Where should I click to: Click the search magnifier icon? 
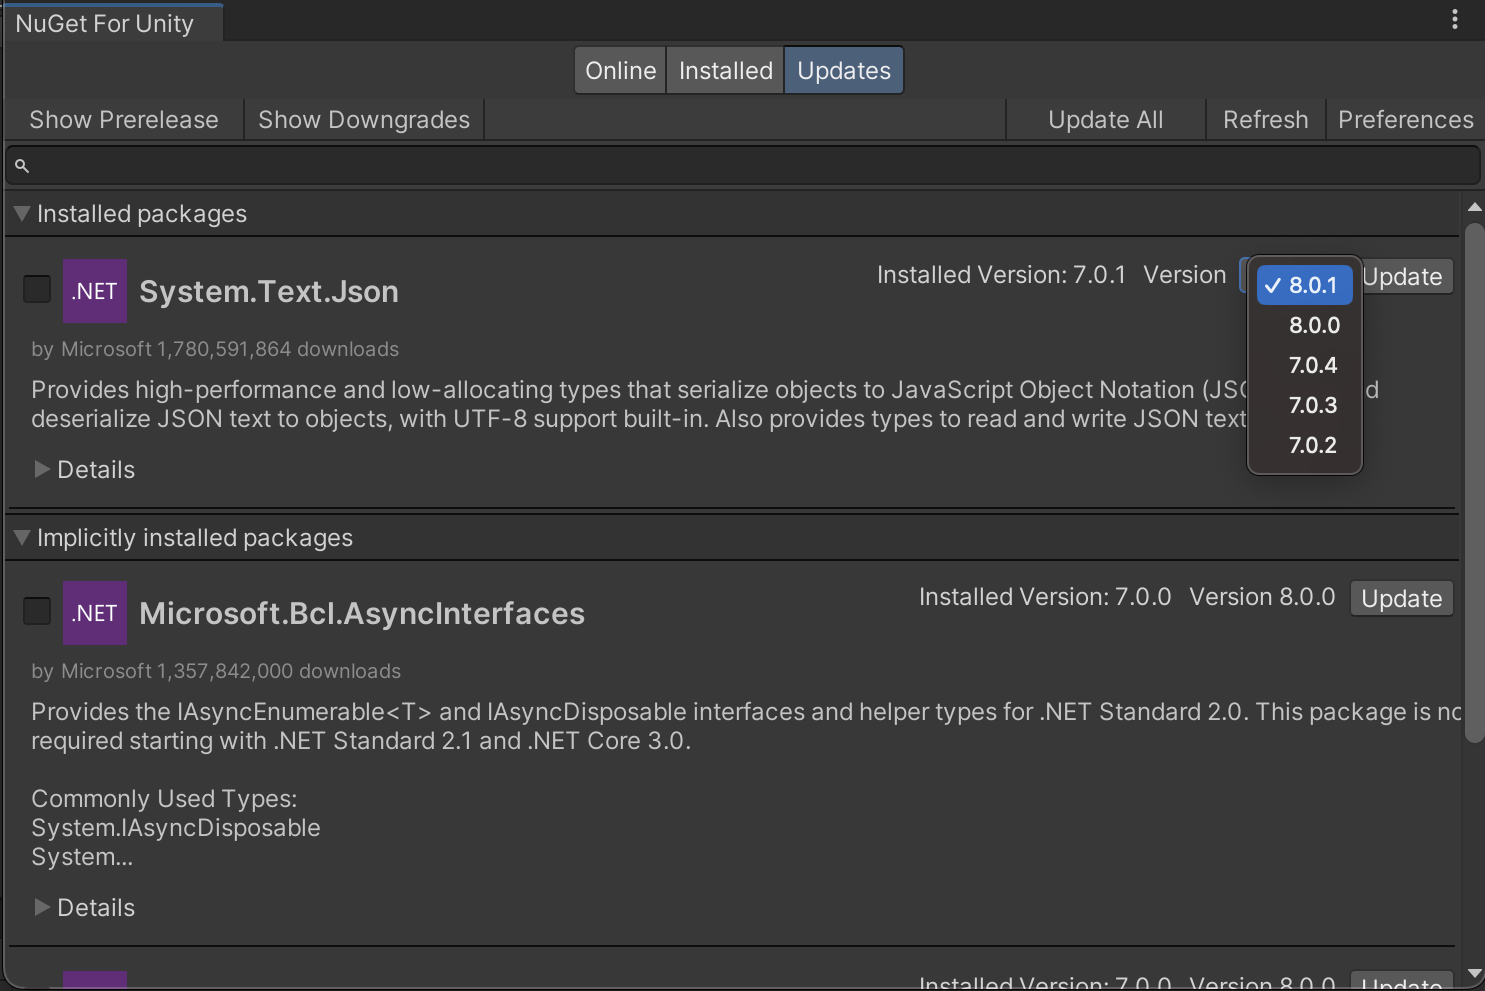(x=22, y=166)
